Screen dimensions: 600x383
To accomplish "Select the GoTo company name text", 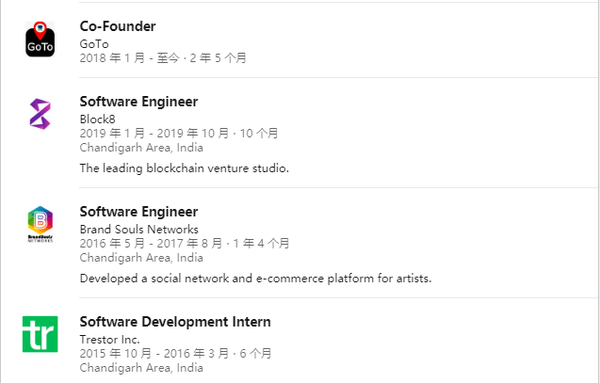I will click(x=94, y=44).
